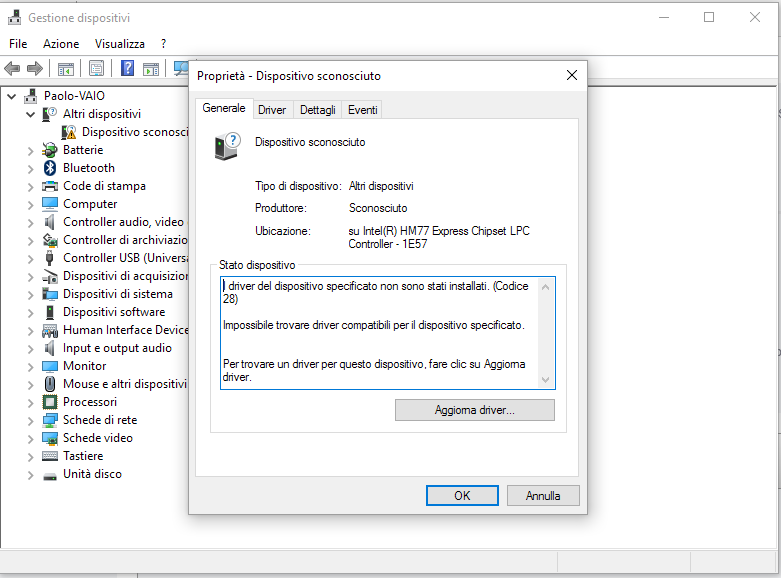Image resolution: width=781 pixels, height=578 pixels.
Task: Click the unknown device icon in dialog
Action: [x=227, y=146]
